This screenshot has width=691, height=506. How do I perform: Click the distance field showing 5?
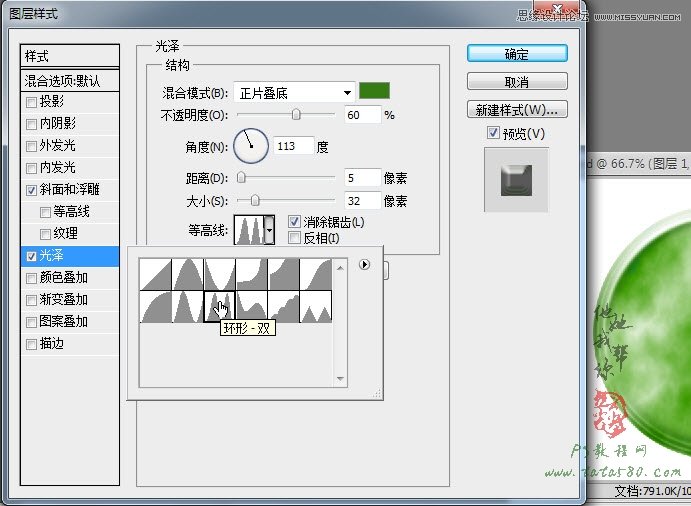[362, 178]
